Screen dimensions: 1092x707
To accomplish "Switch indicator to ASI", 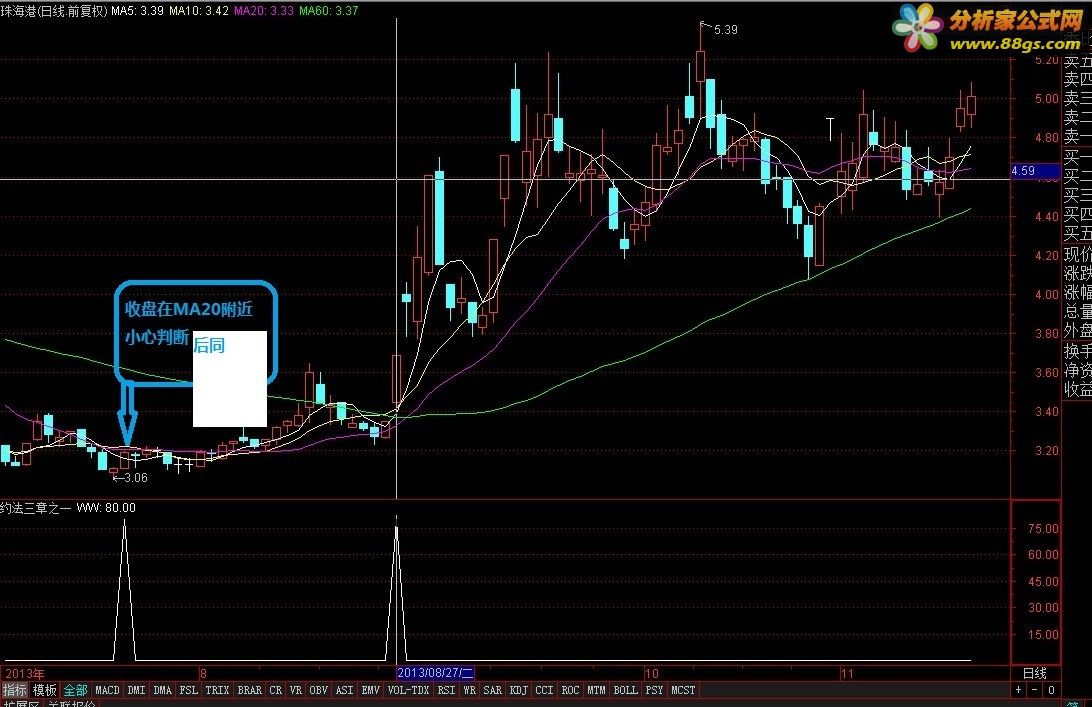I will click(344, 690).
